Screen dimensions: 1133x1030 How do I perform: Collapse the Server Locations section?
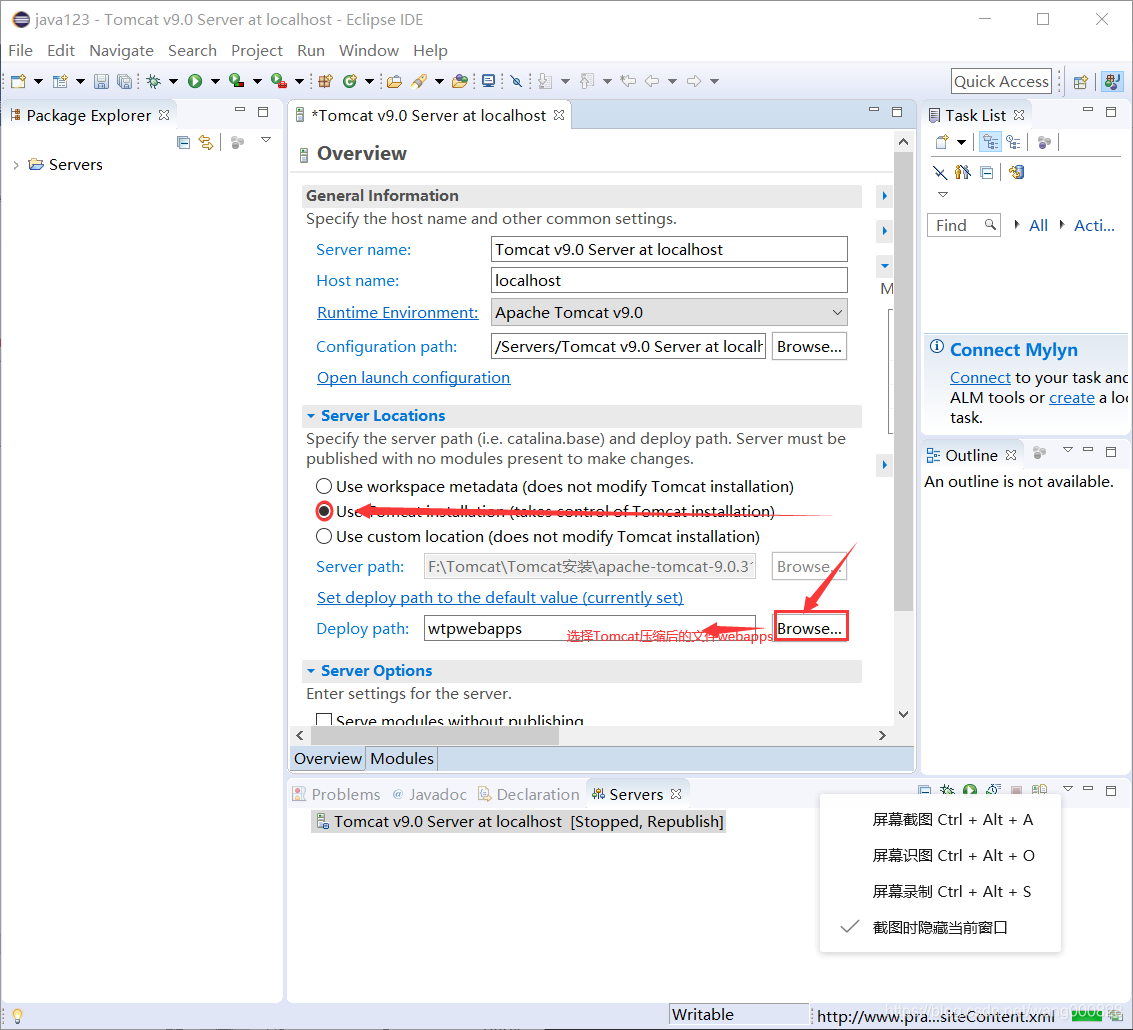click(311, 416)
